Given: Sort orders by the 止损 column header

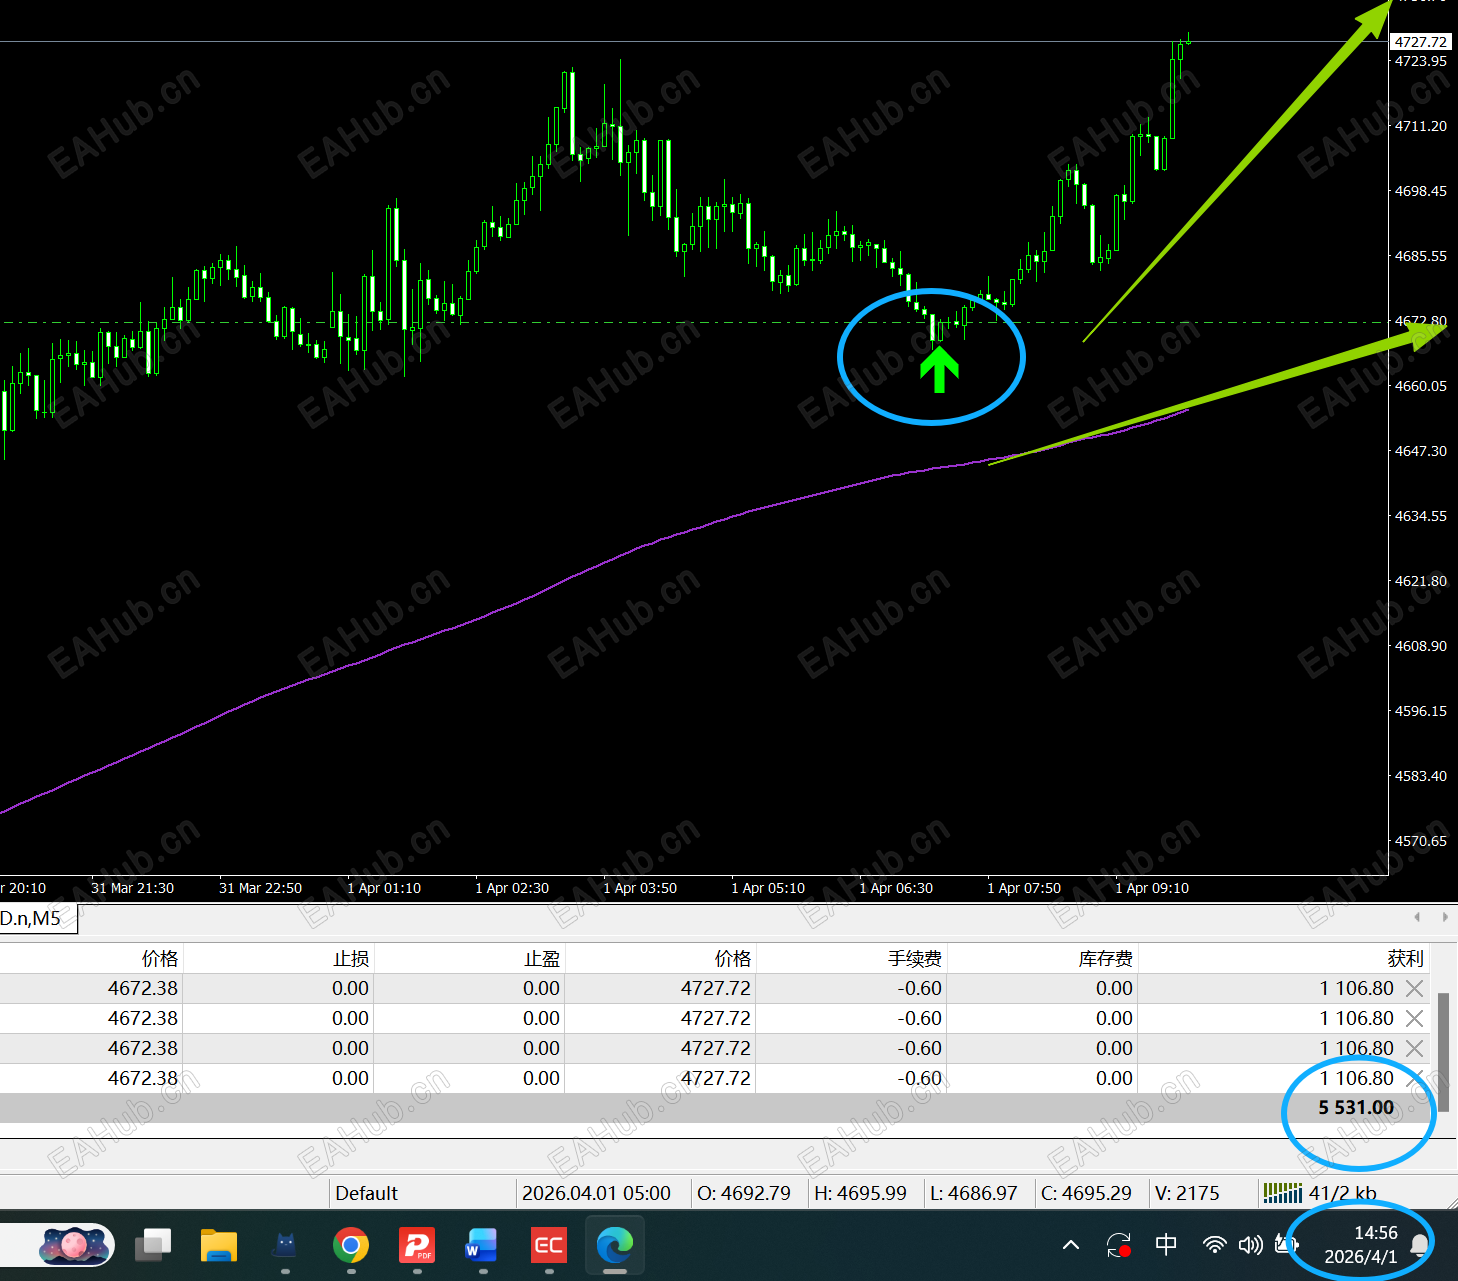Looking at the screenshot, I should pos(351,959).
